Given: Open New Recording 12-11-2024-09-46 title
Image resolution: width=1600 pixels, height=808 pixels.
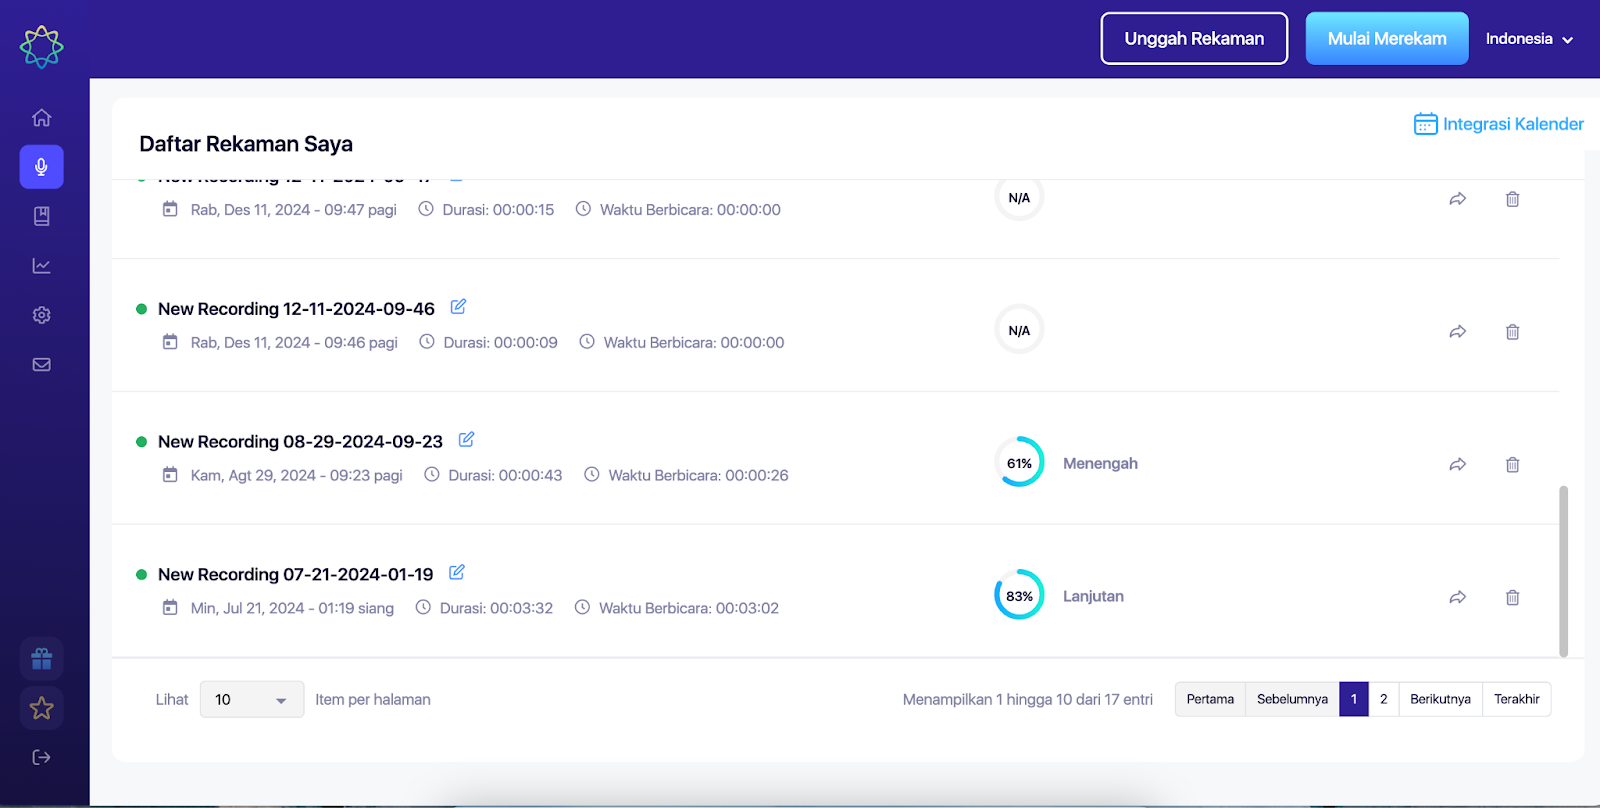Looking at the screenshot, I should (296, 309).
